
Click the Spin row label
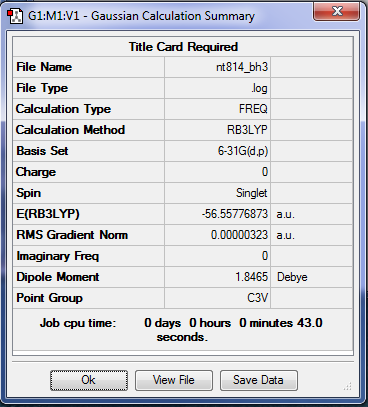point(29,193)
